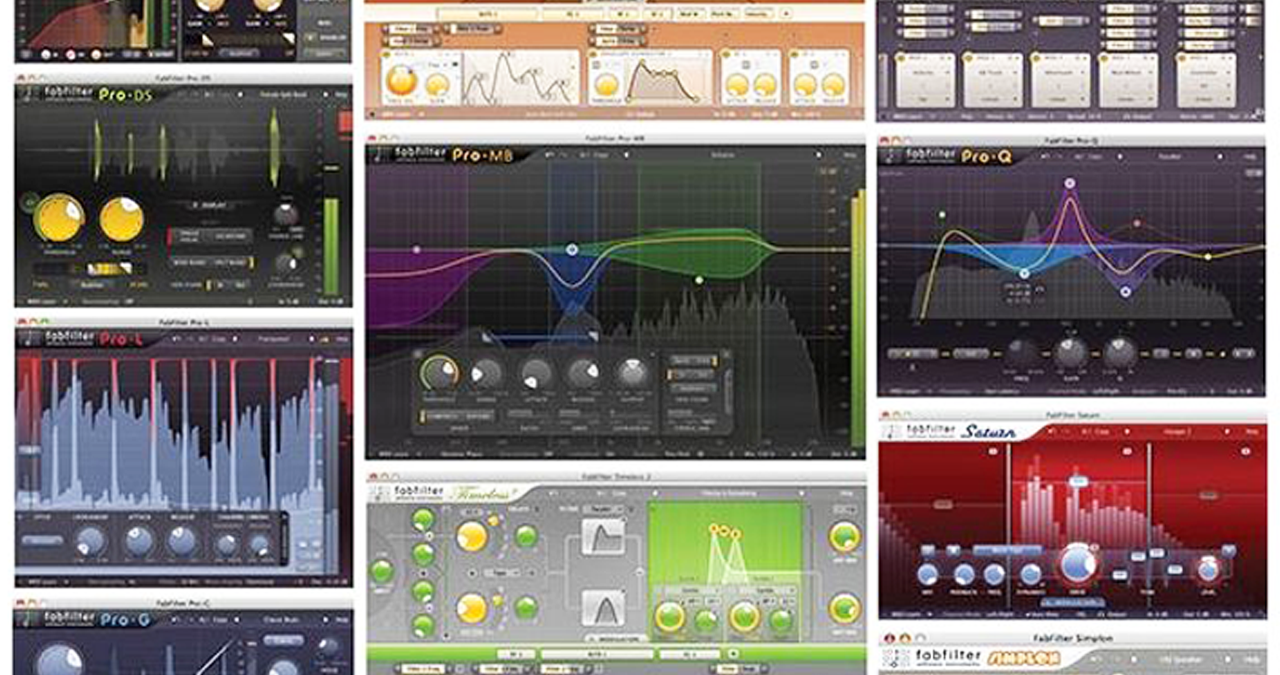Click the yellow band dot on the Pro-Q curve
This screenshot has width=1280, height=675.
pyautogui.click(x=1207, y=257)
